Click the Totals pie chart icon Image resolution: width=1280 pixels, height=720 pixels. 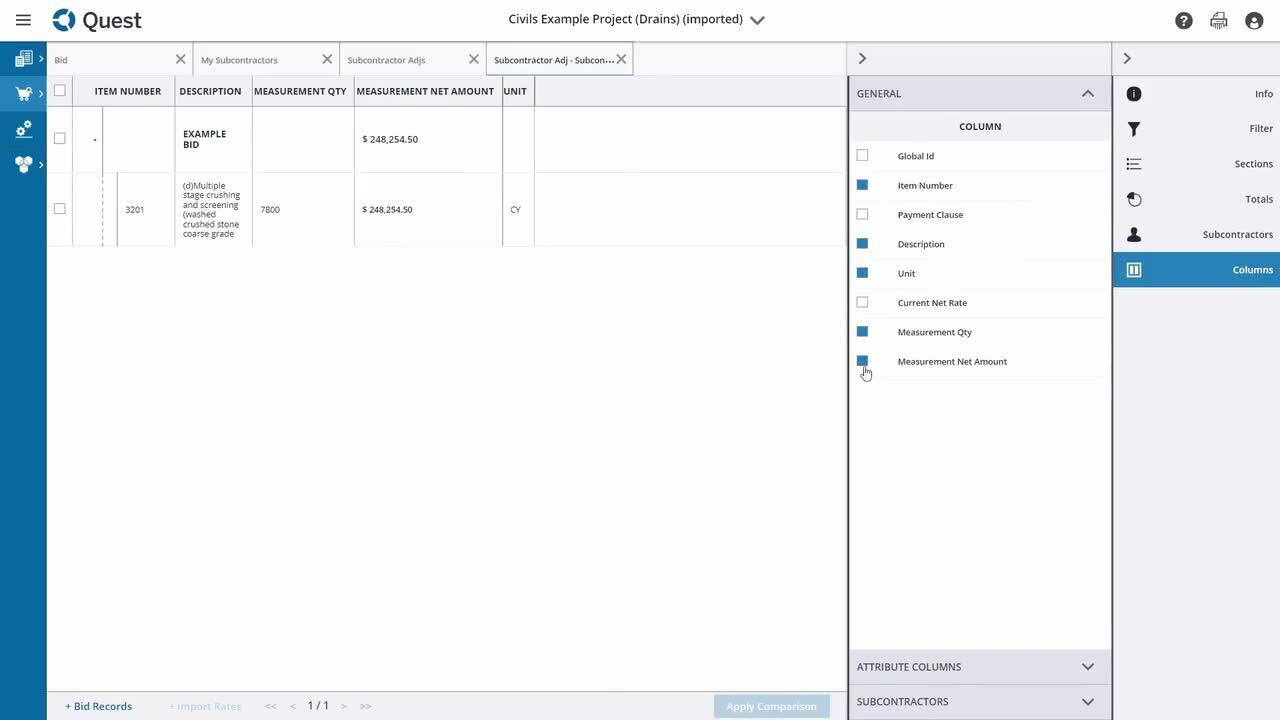(1134, 199)
